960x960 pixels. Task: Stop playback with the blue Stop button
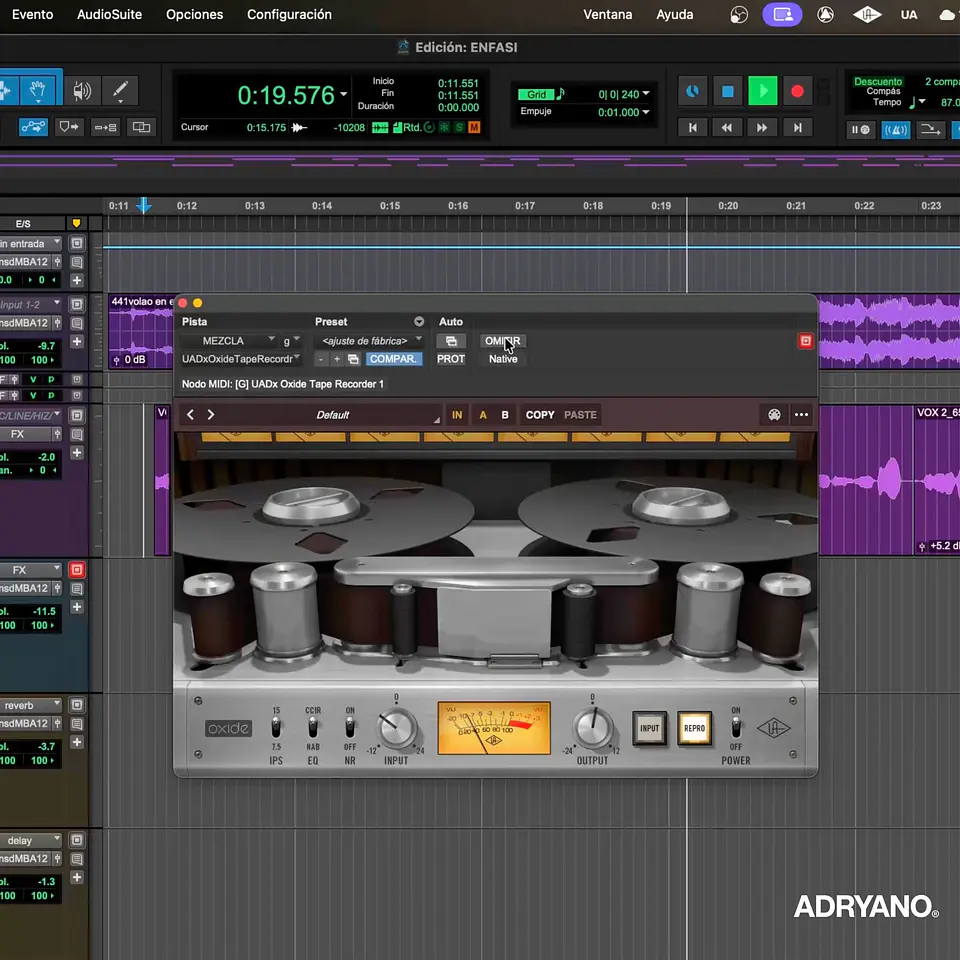pyautogui.click(x=727, y=91)
